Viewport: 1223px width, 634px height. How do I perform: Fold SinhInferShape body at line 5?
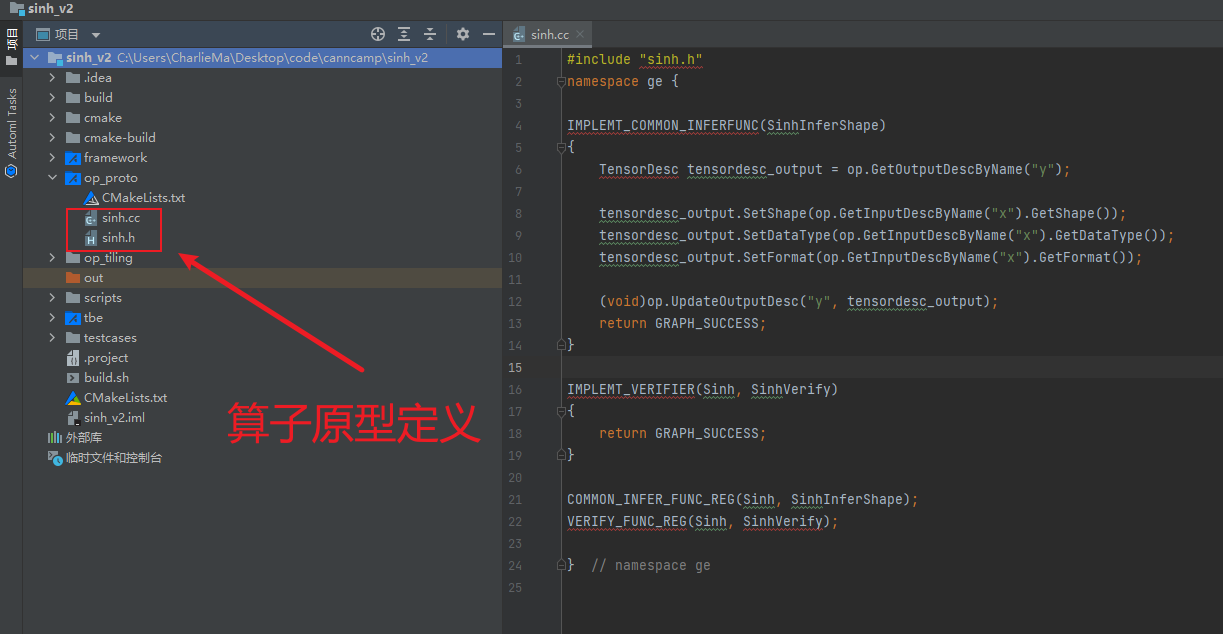(560, 148)
